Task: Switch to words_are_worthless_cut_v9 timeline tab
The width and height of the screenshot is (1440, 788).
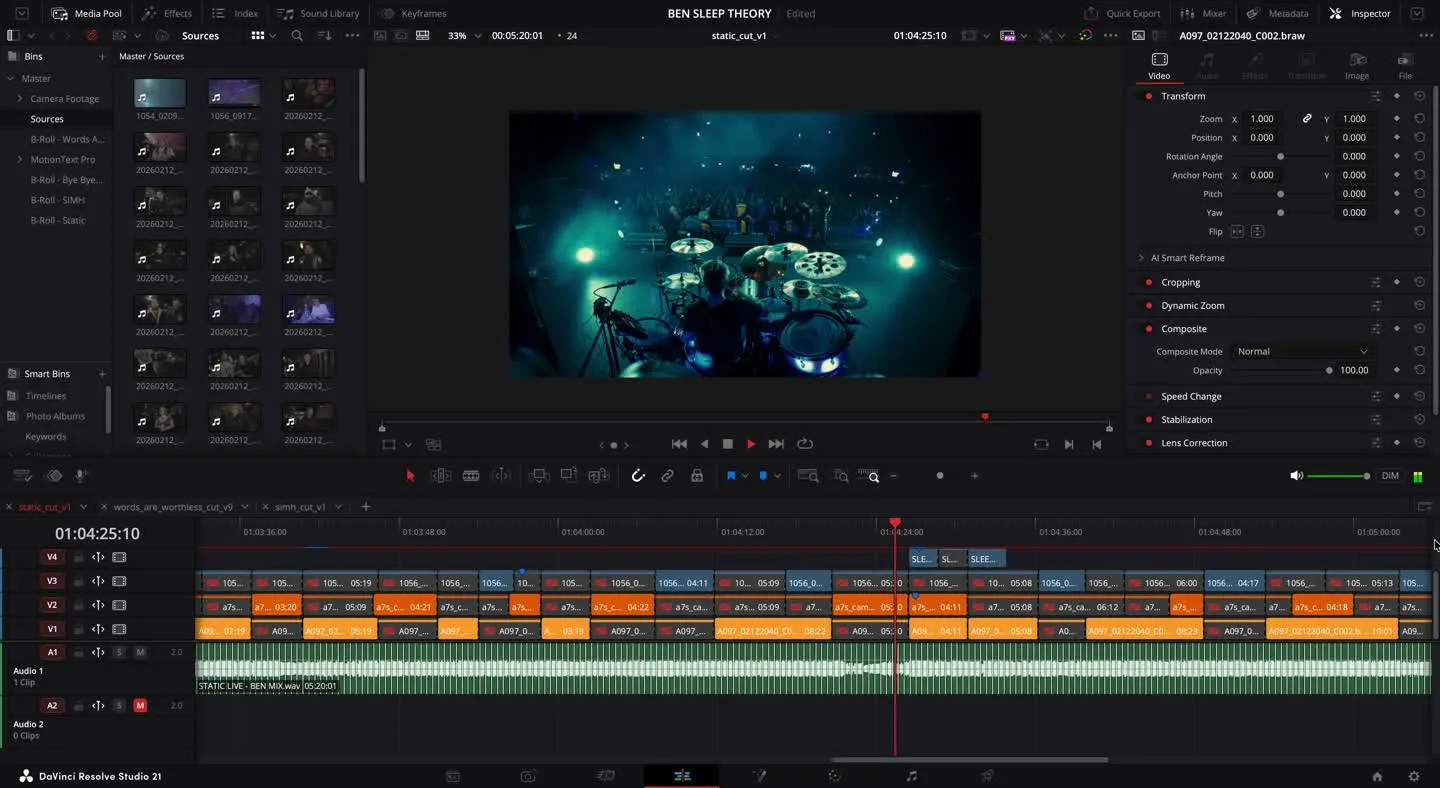Action: pyautogui.click(x=173, y=507)
